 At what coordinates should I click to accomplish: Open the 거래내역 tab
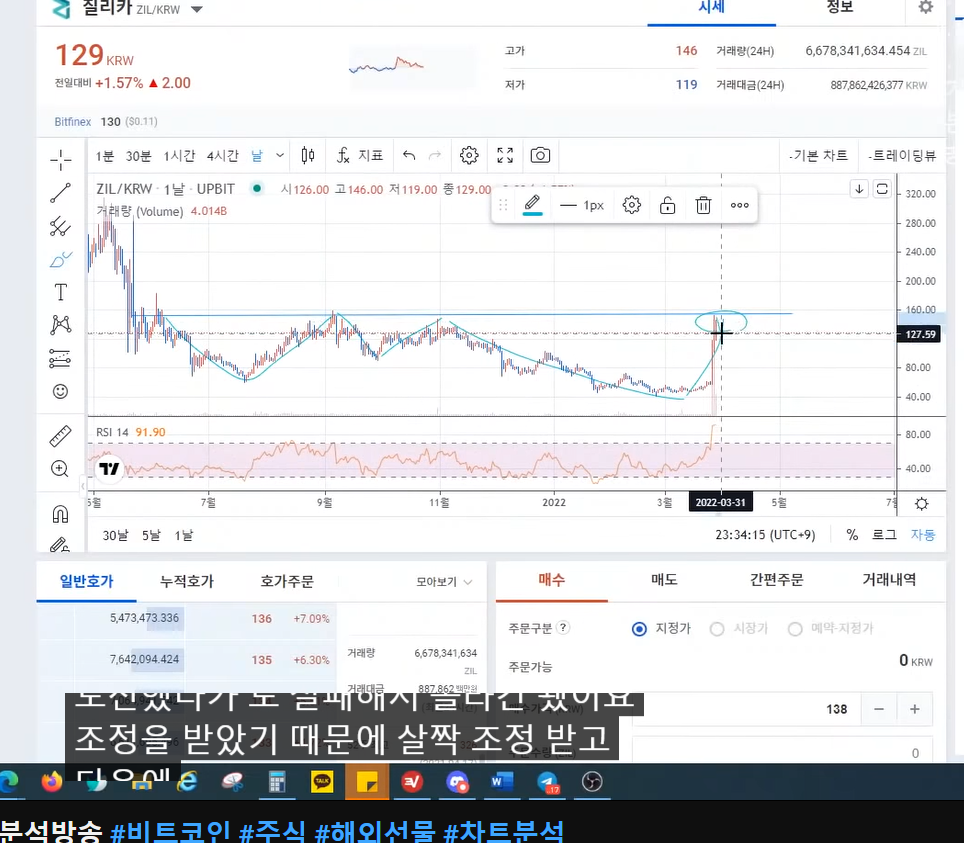[889, 580]
